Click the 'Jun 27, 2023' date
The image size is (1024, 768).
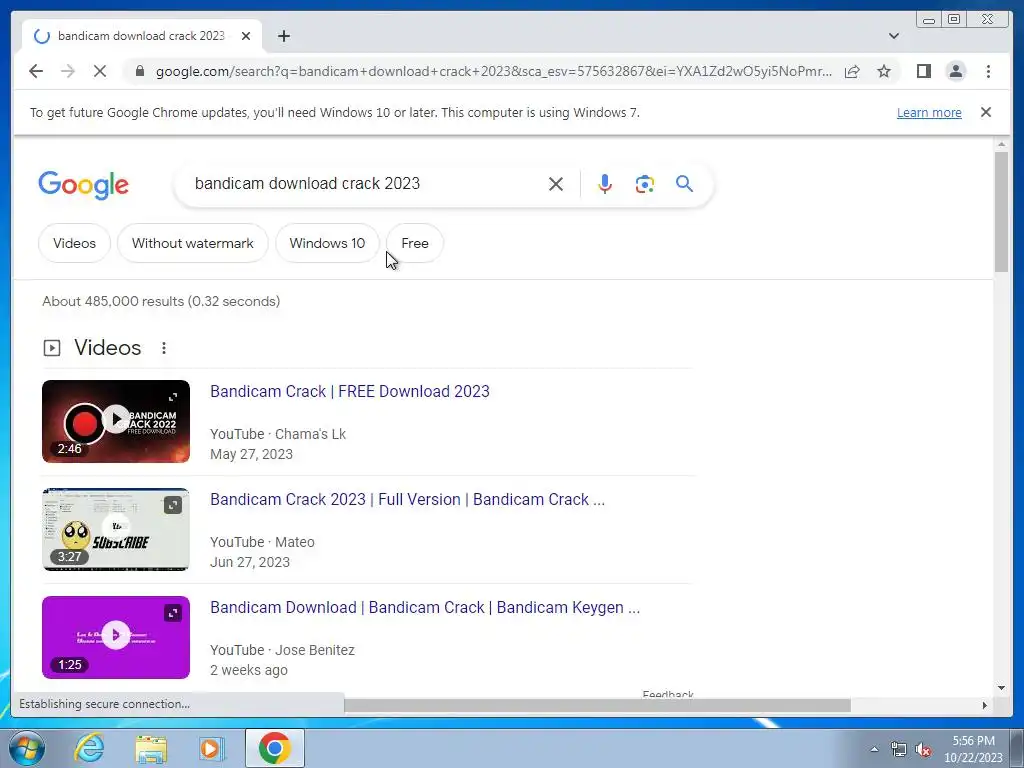pyautogui.click(x=249, y=562)
